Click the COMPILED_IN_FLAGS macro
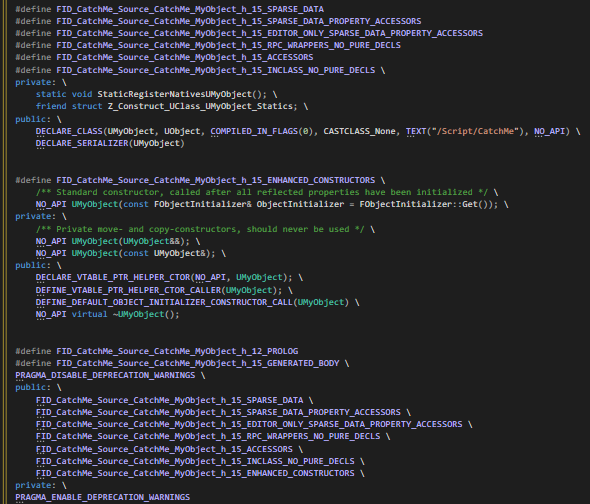This screenshot has width=590, height=504. (254, 131)
